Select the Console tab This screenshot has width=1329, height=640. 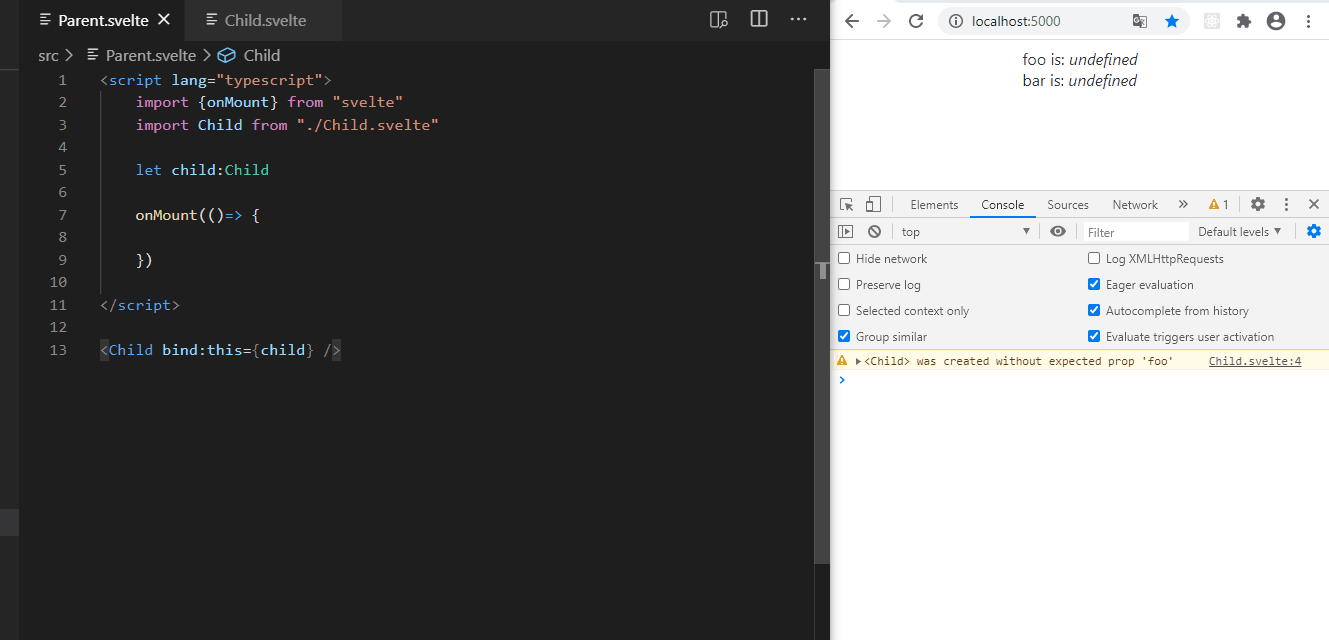(1002, 205)
